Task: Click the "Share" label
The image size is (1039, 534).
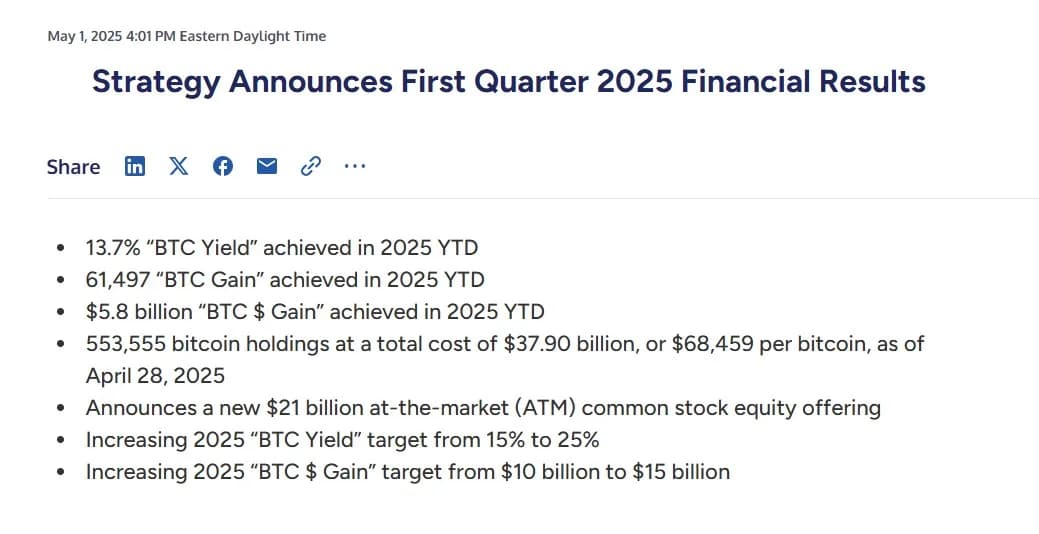Action: [73, 167]
